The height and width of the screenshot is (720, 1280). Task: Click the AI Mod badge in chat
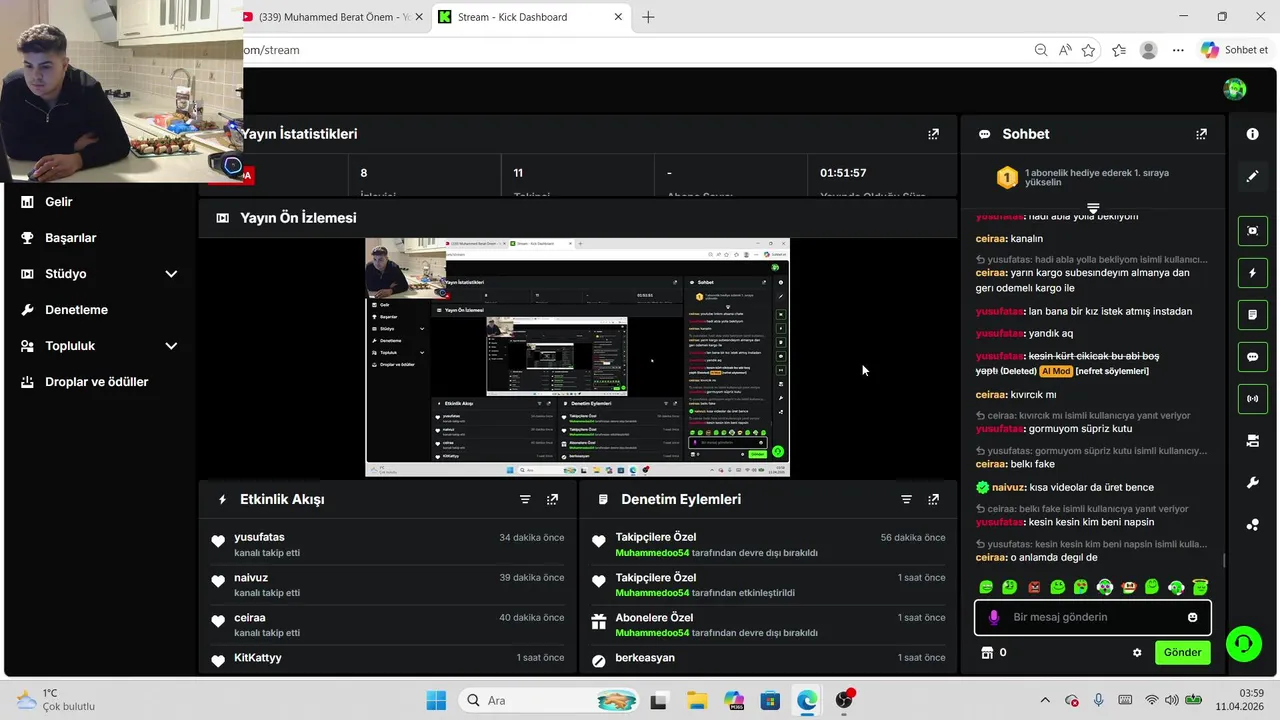(1056, 371)
